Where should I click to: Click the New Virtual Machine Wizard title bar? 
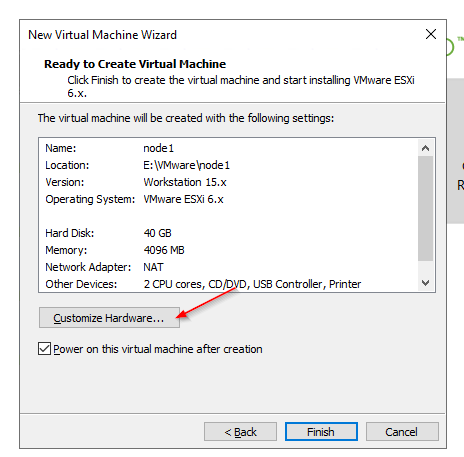[220, 35]
